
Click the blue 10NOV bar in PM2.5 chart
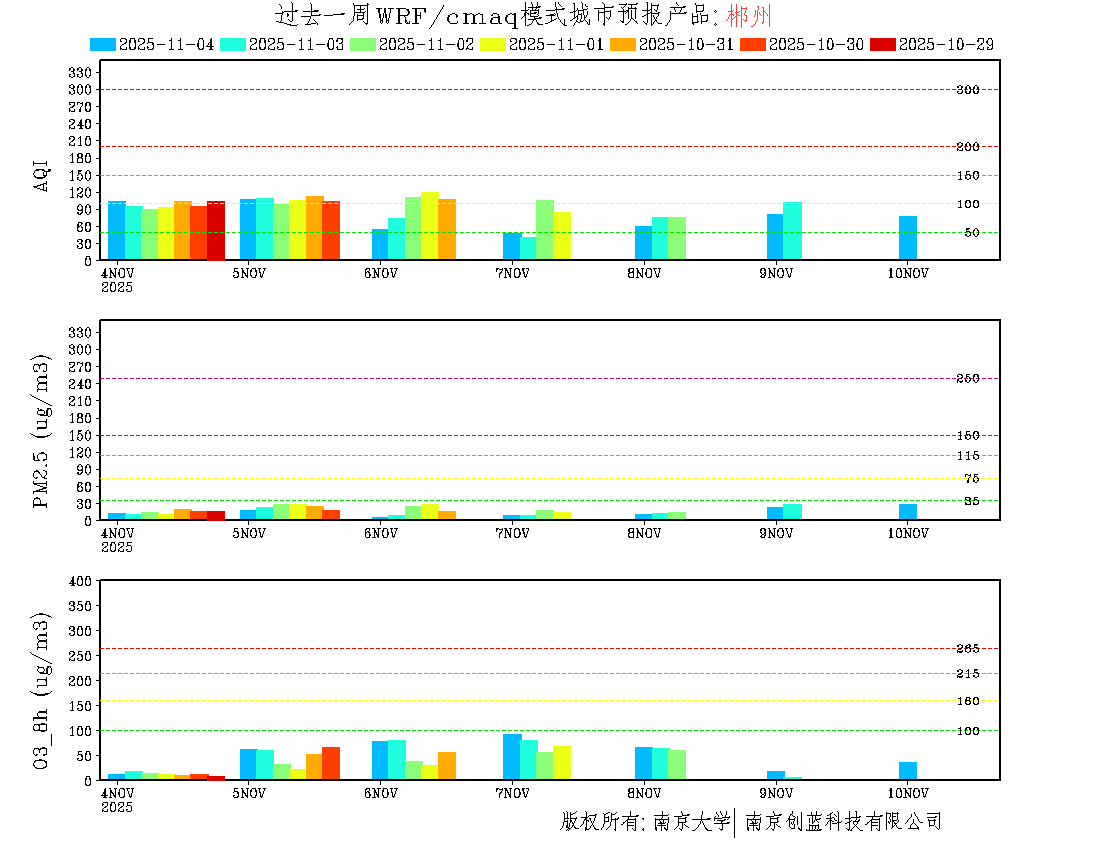click(907, 512)
